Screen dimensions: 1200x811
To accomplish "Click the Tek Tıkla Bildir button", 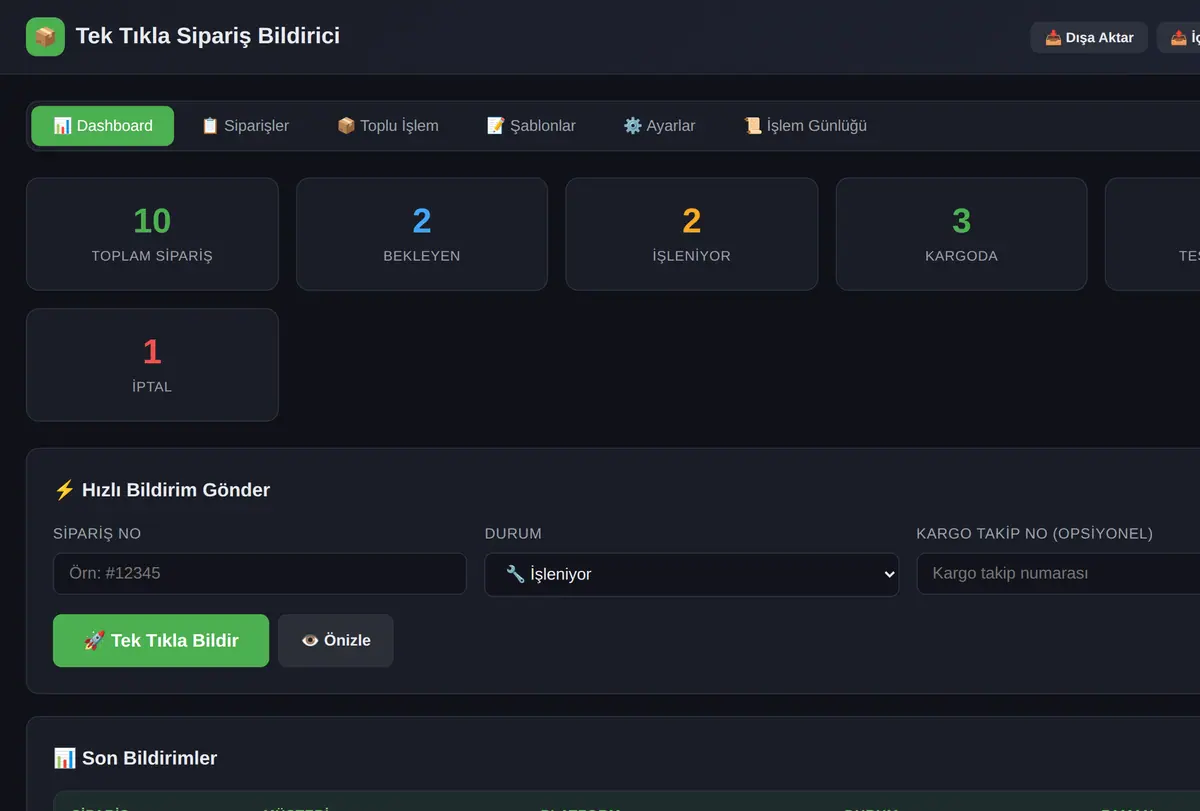I will click(161, 640).
